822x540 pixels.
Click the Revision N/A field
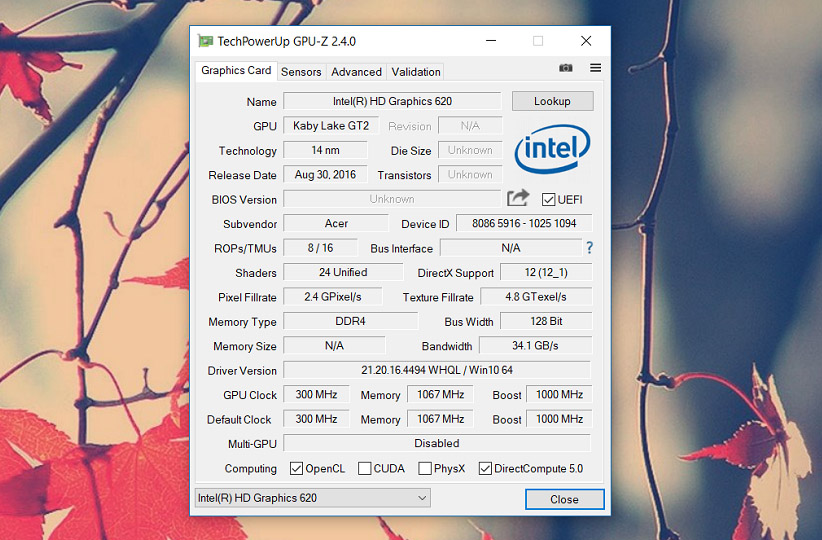coord(470,126)
